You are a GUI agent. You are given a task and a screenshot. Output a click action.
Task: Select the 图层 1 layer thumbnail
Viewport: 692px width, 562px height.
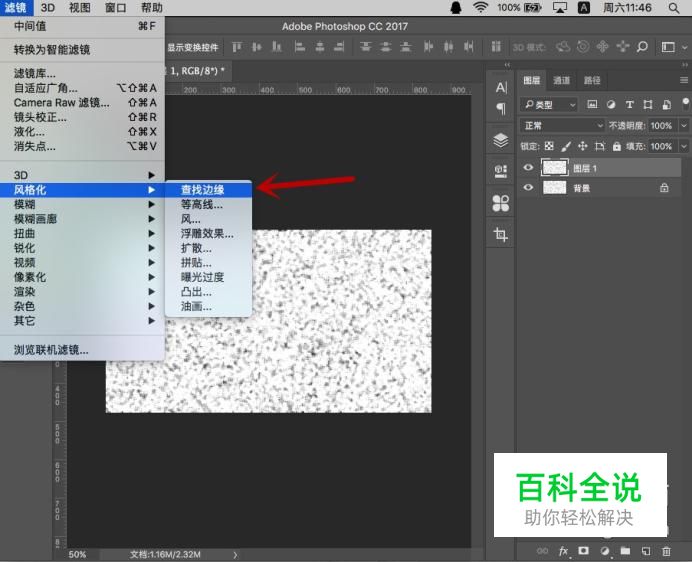(x=554, y=168)
